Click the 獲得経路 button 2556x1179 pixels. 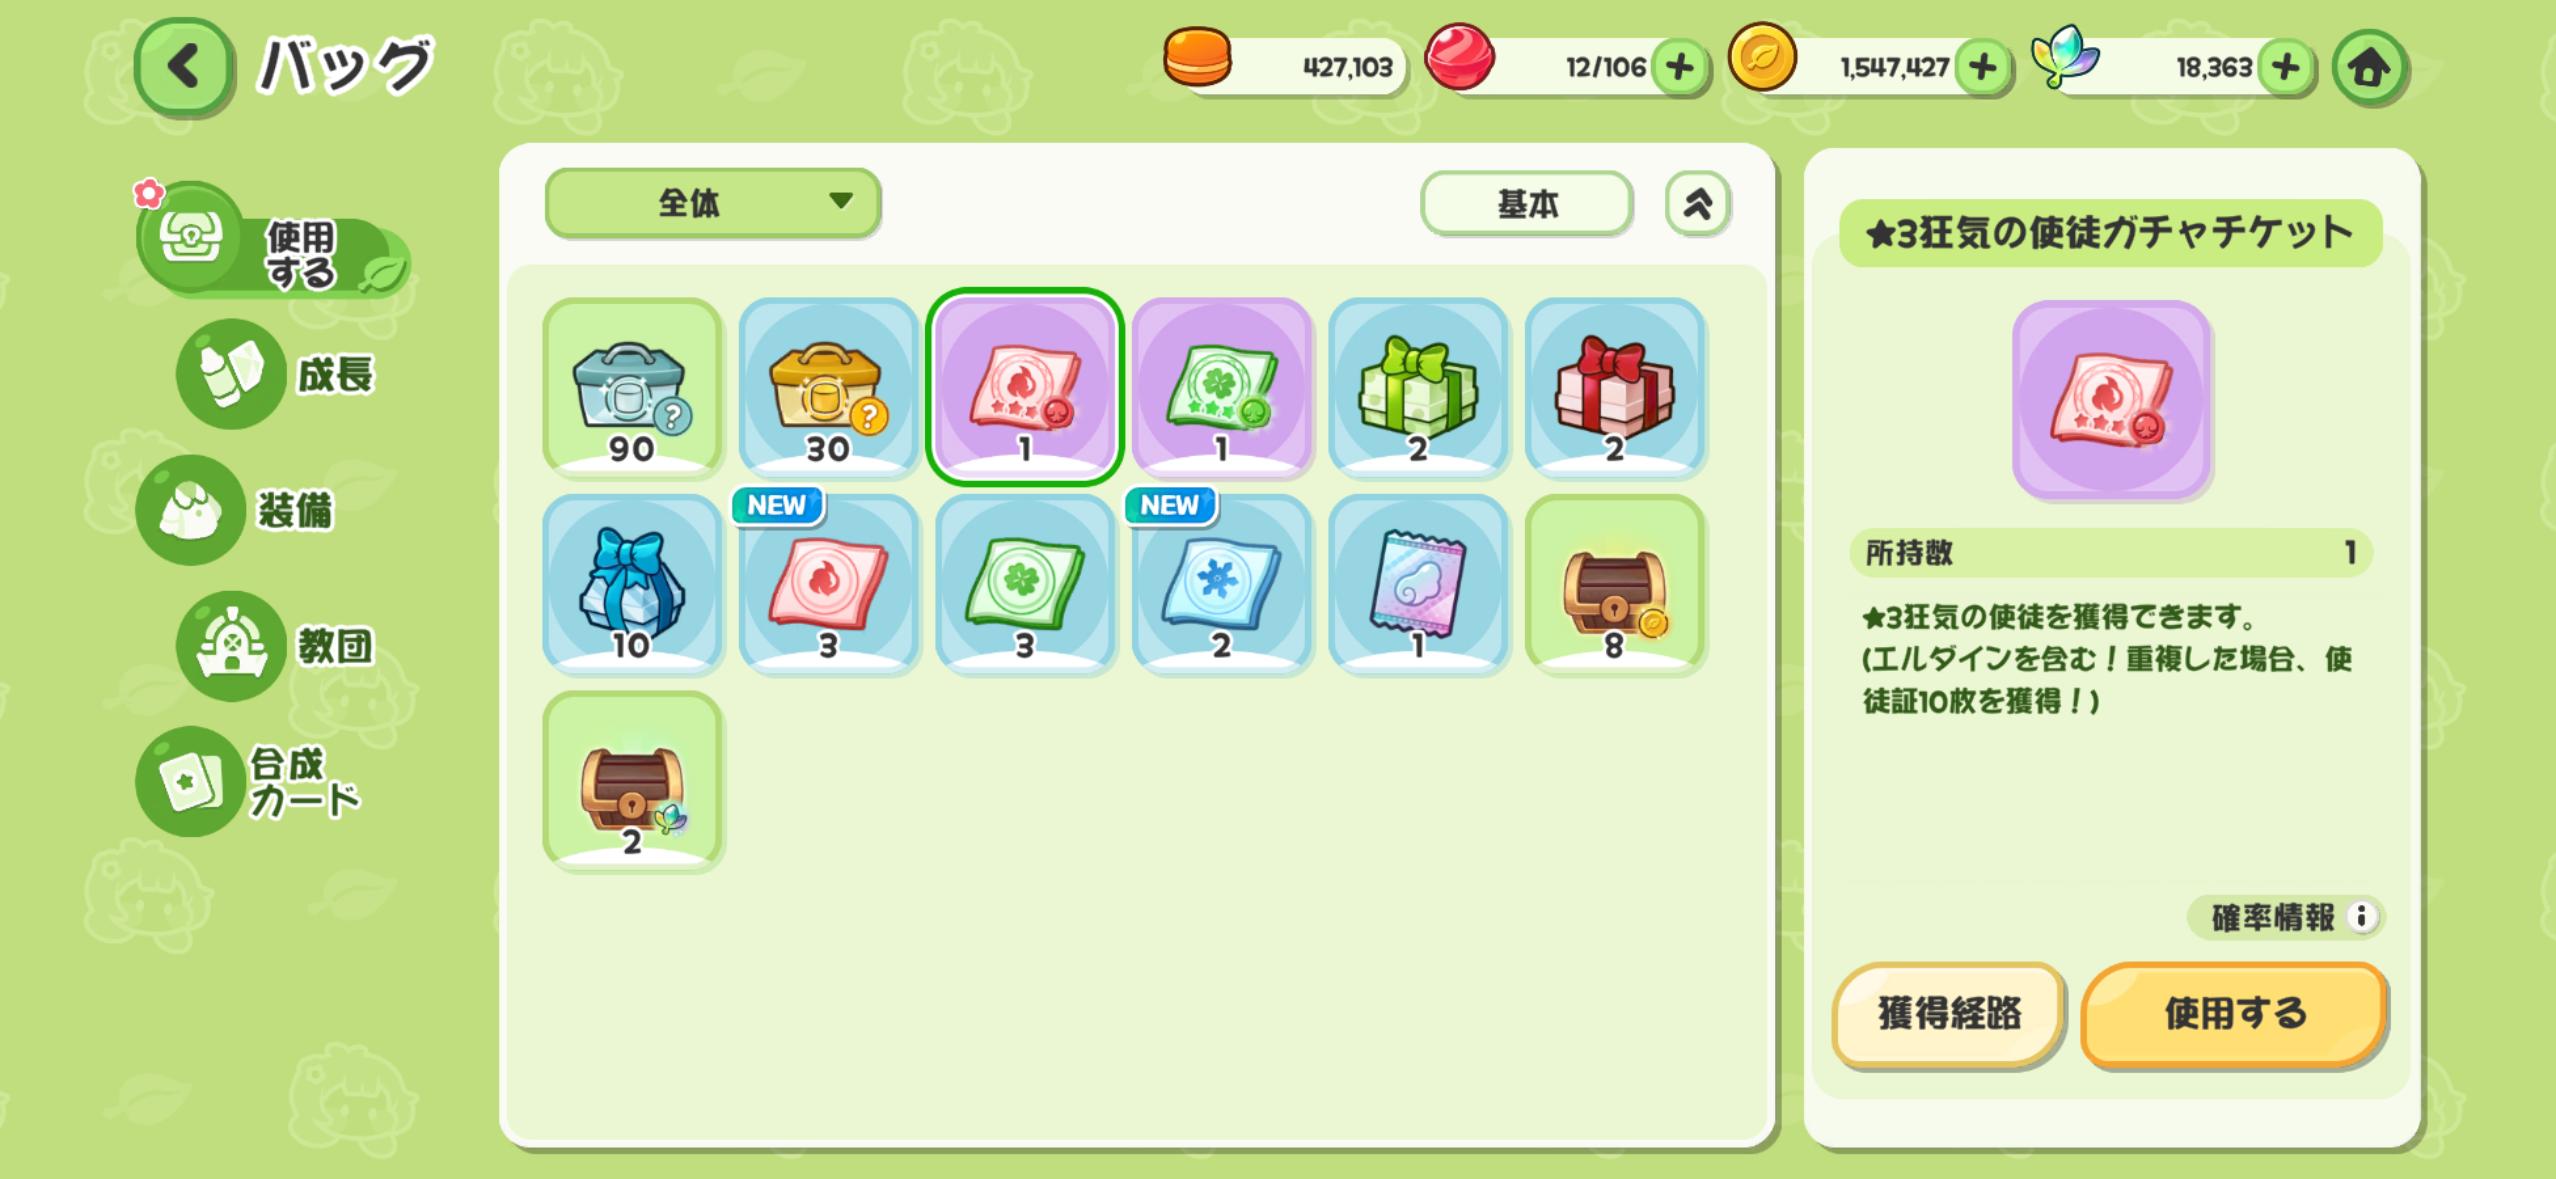[x=1948, y=1014]
